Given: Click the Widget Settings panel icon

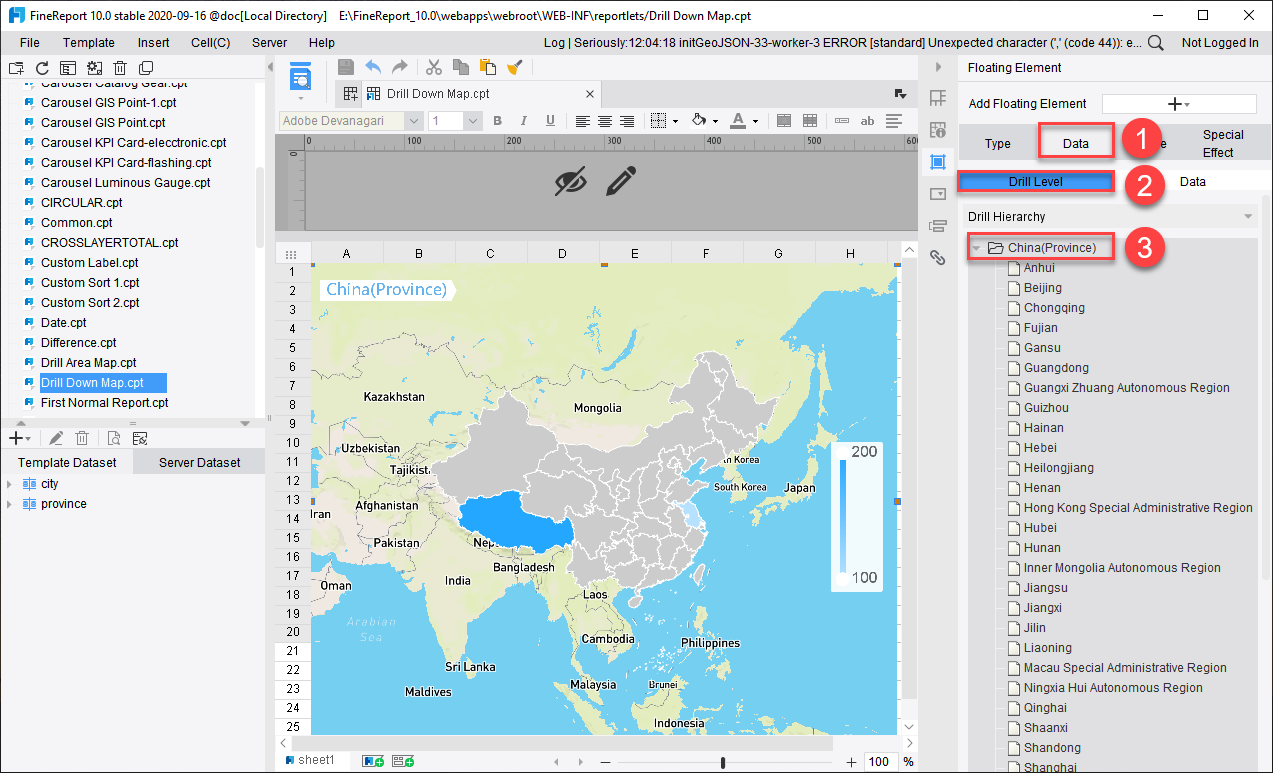Looking at the screenshot, I should coord(937,193).
